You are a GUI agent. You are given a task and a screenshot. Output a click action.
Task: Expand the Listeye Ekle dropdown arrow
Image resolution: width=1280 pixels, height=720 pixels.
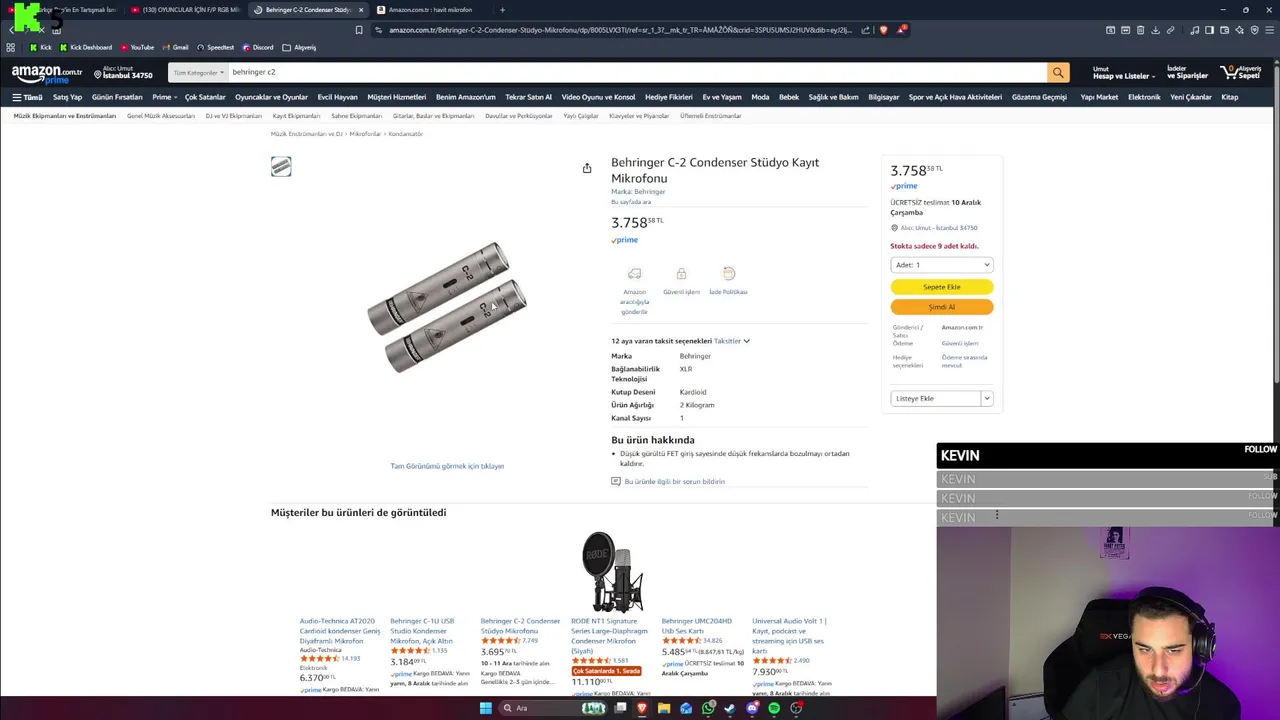click(x=986, y=398)
